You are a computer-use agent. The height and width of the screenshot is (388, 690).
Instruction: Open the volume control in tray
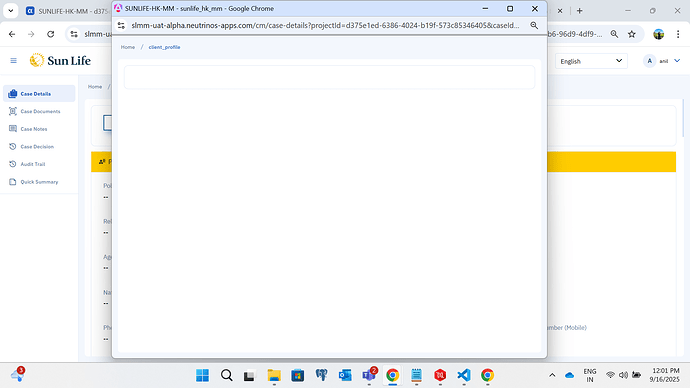[x=623, y=375]
